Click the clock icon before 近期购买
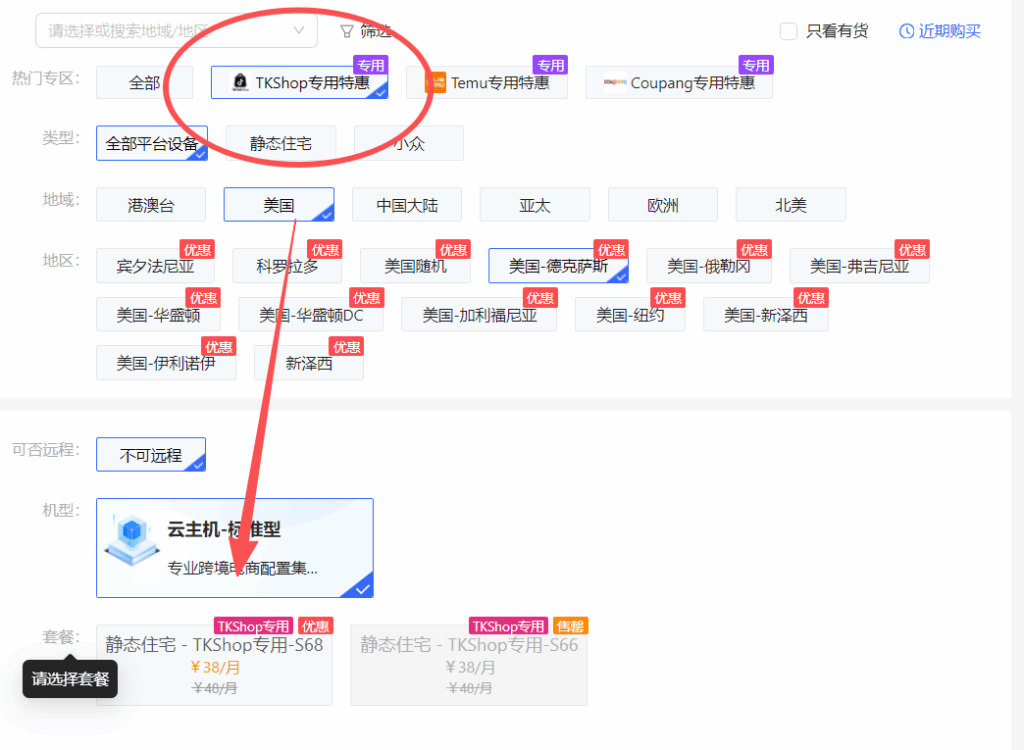This screenshot has width=1024, height=750. pos(907,31)
